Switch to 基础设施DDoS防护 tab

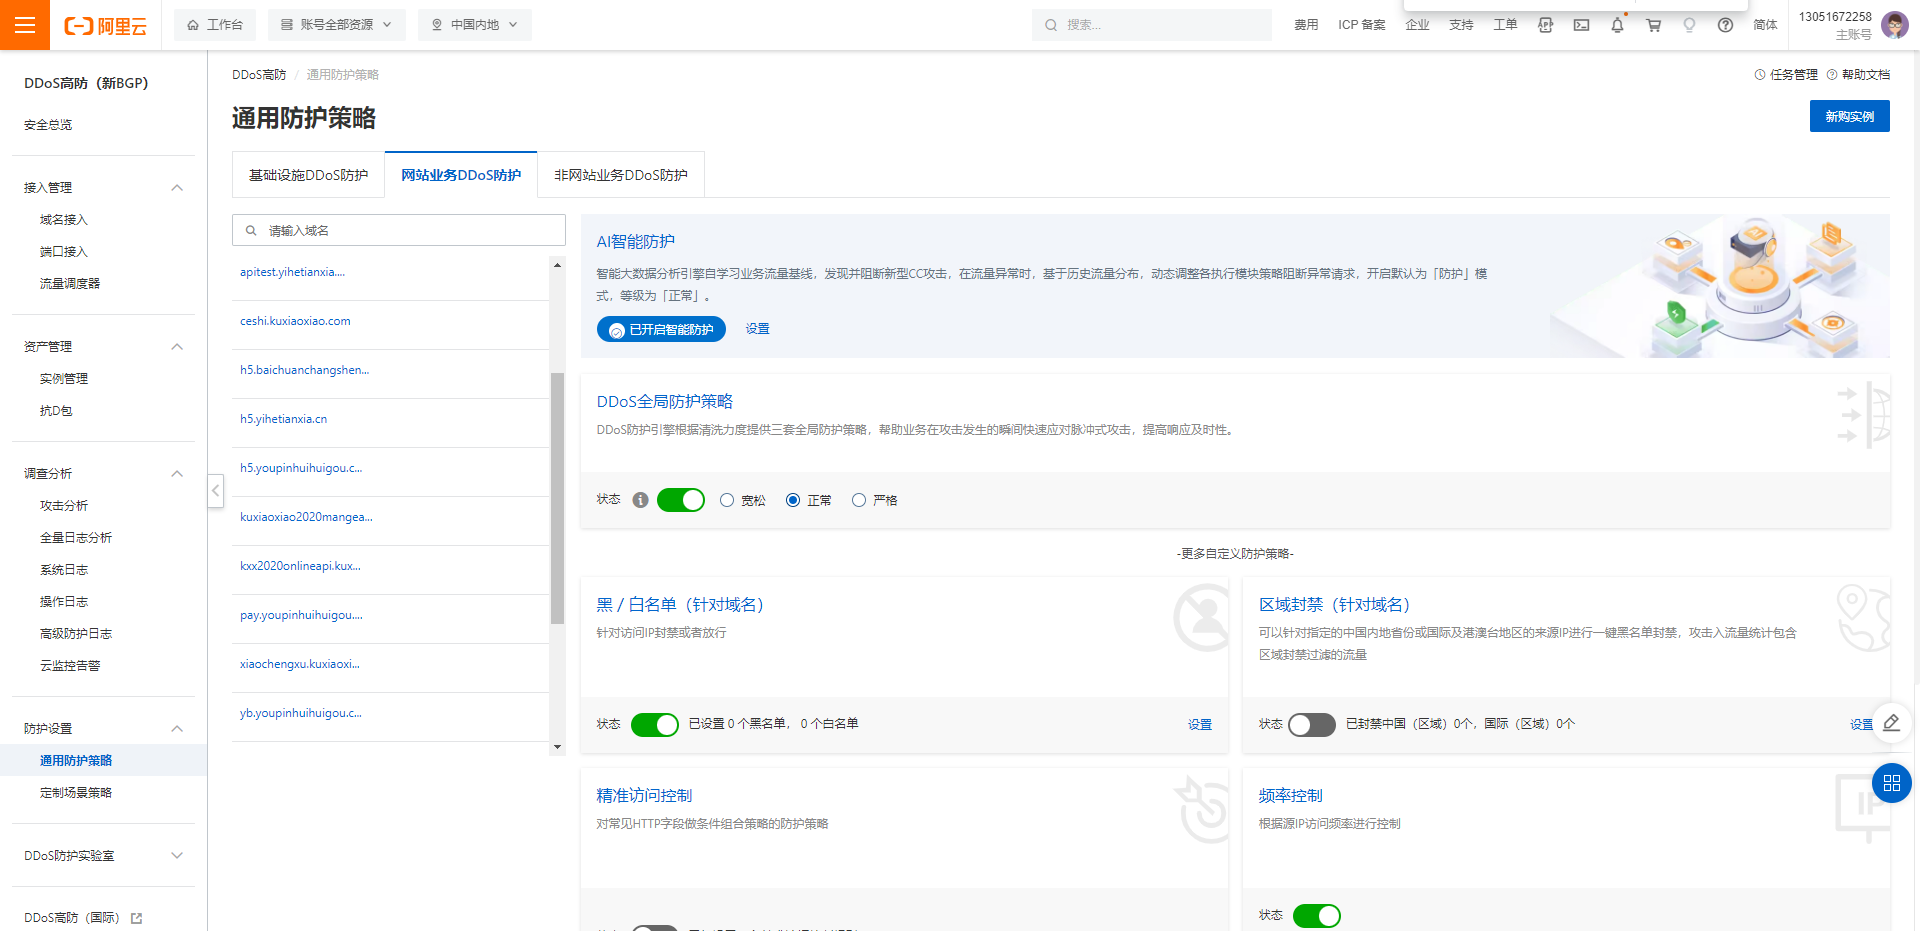click(x=308, y=175)
